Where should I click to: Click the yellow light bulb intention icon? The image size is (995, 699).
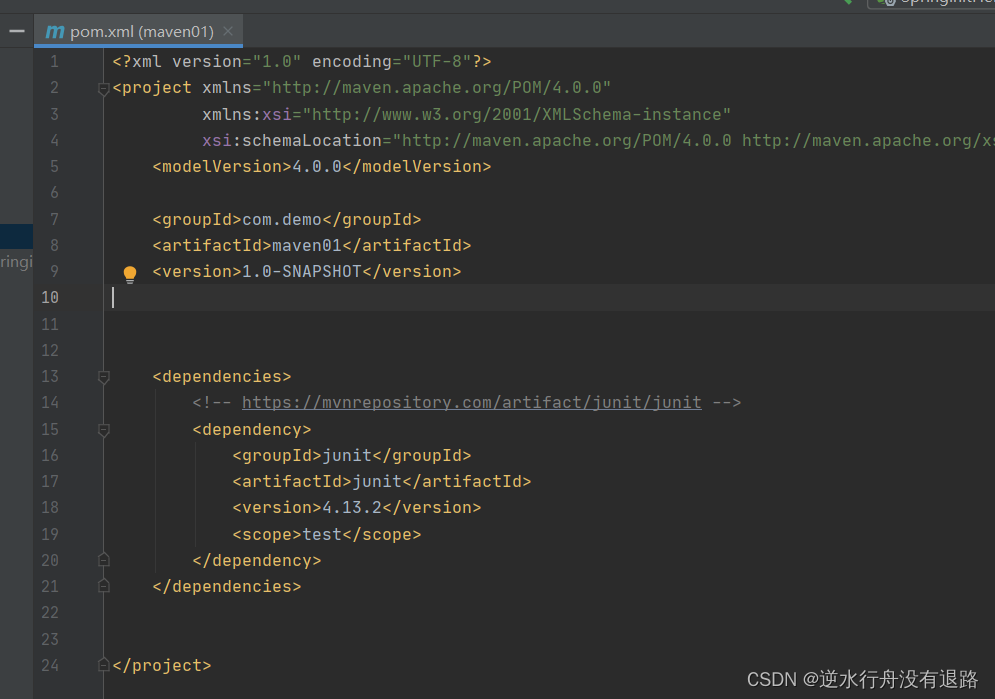pos(129,274)
